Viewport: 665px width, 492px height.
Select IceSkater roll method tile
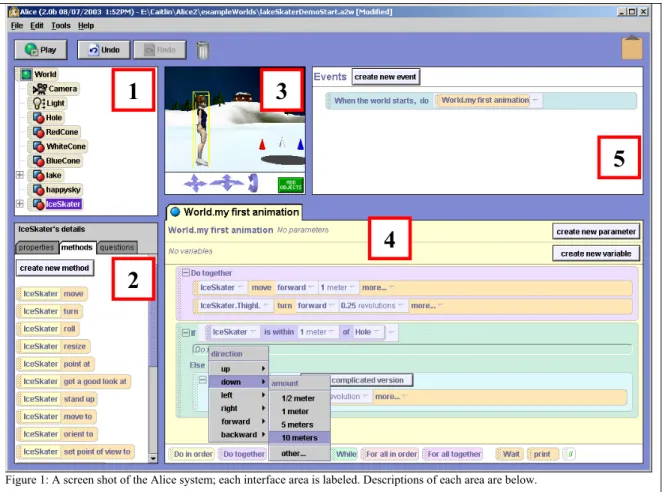click(x=48, y=329)
